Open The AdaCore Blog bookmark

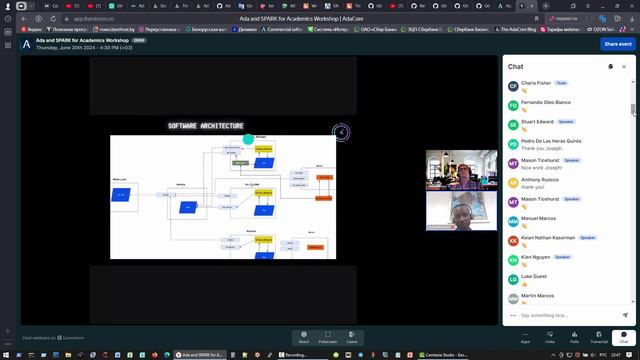tap(516, 29)
